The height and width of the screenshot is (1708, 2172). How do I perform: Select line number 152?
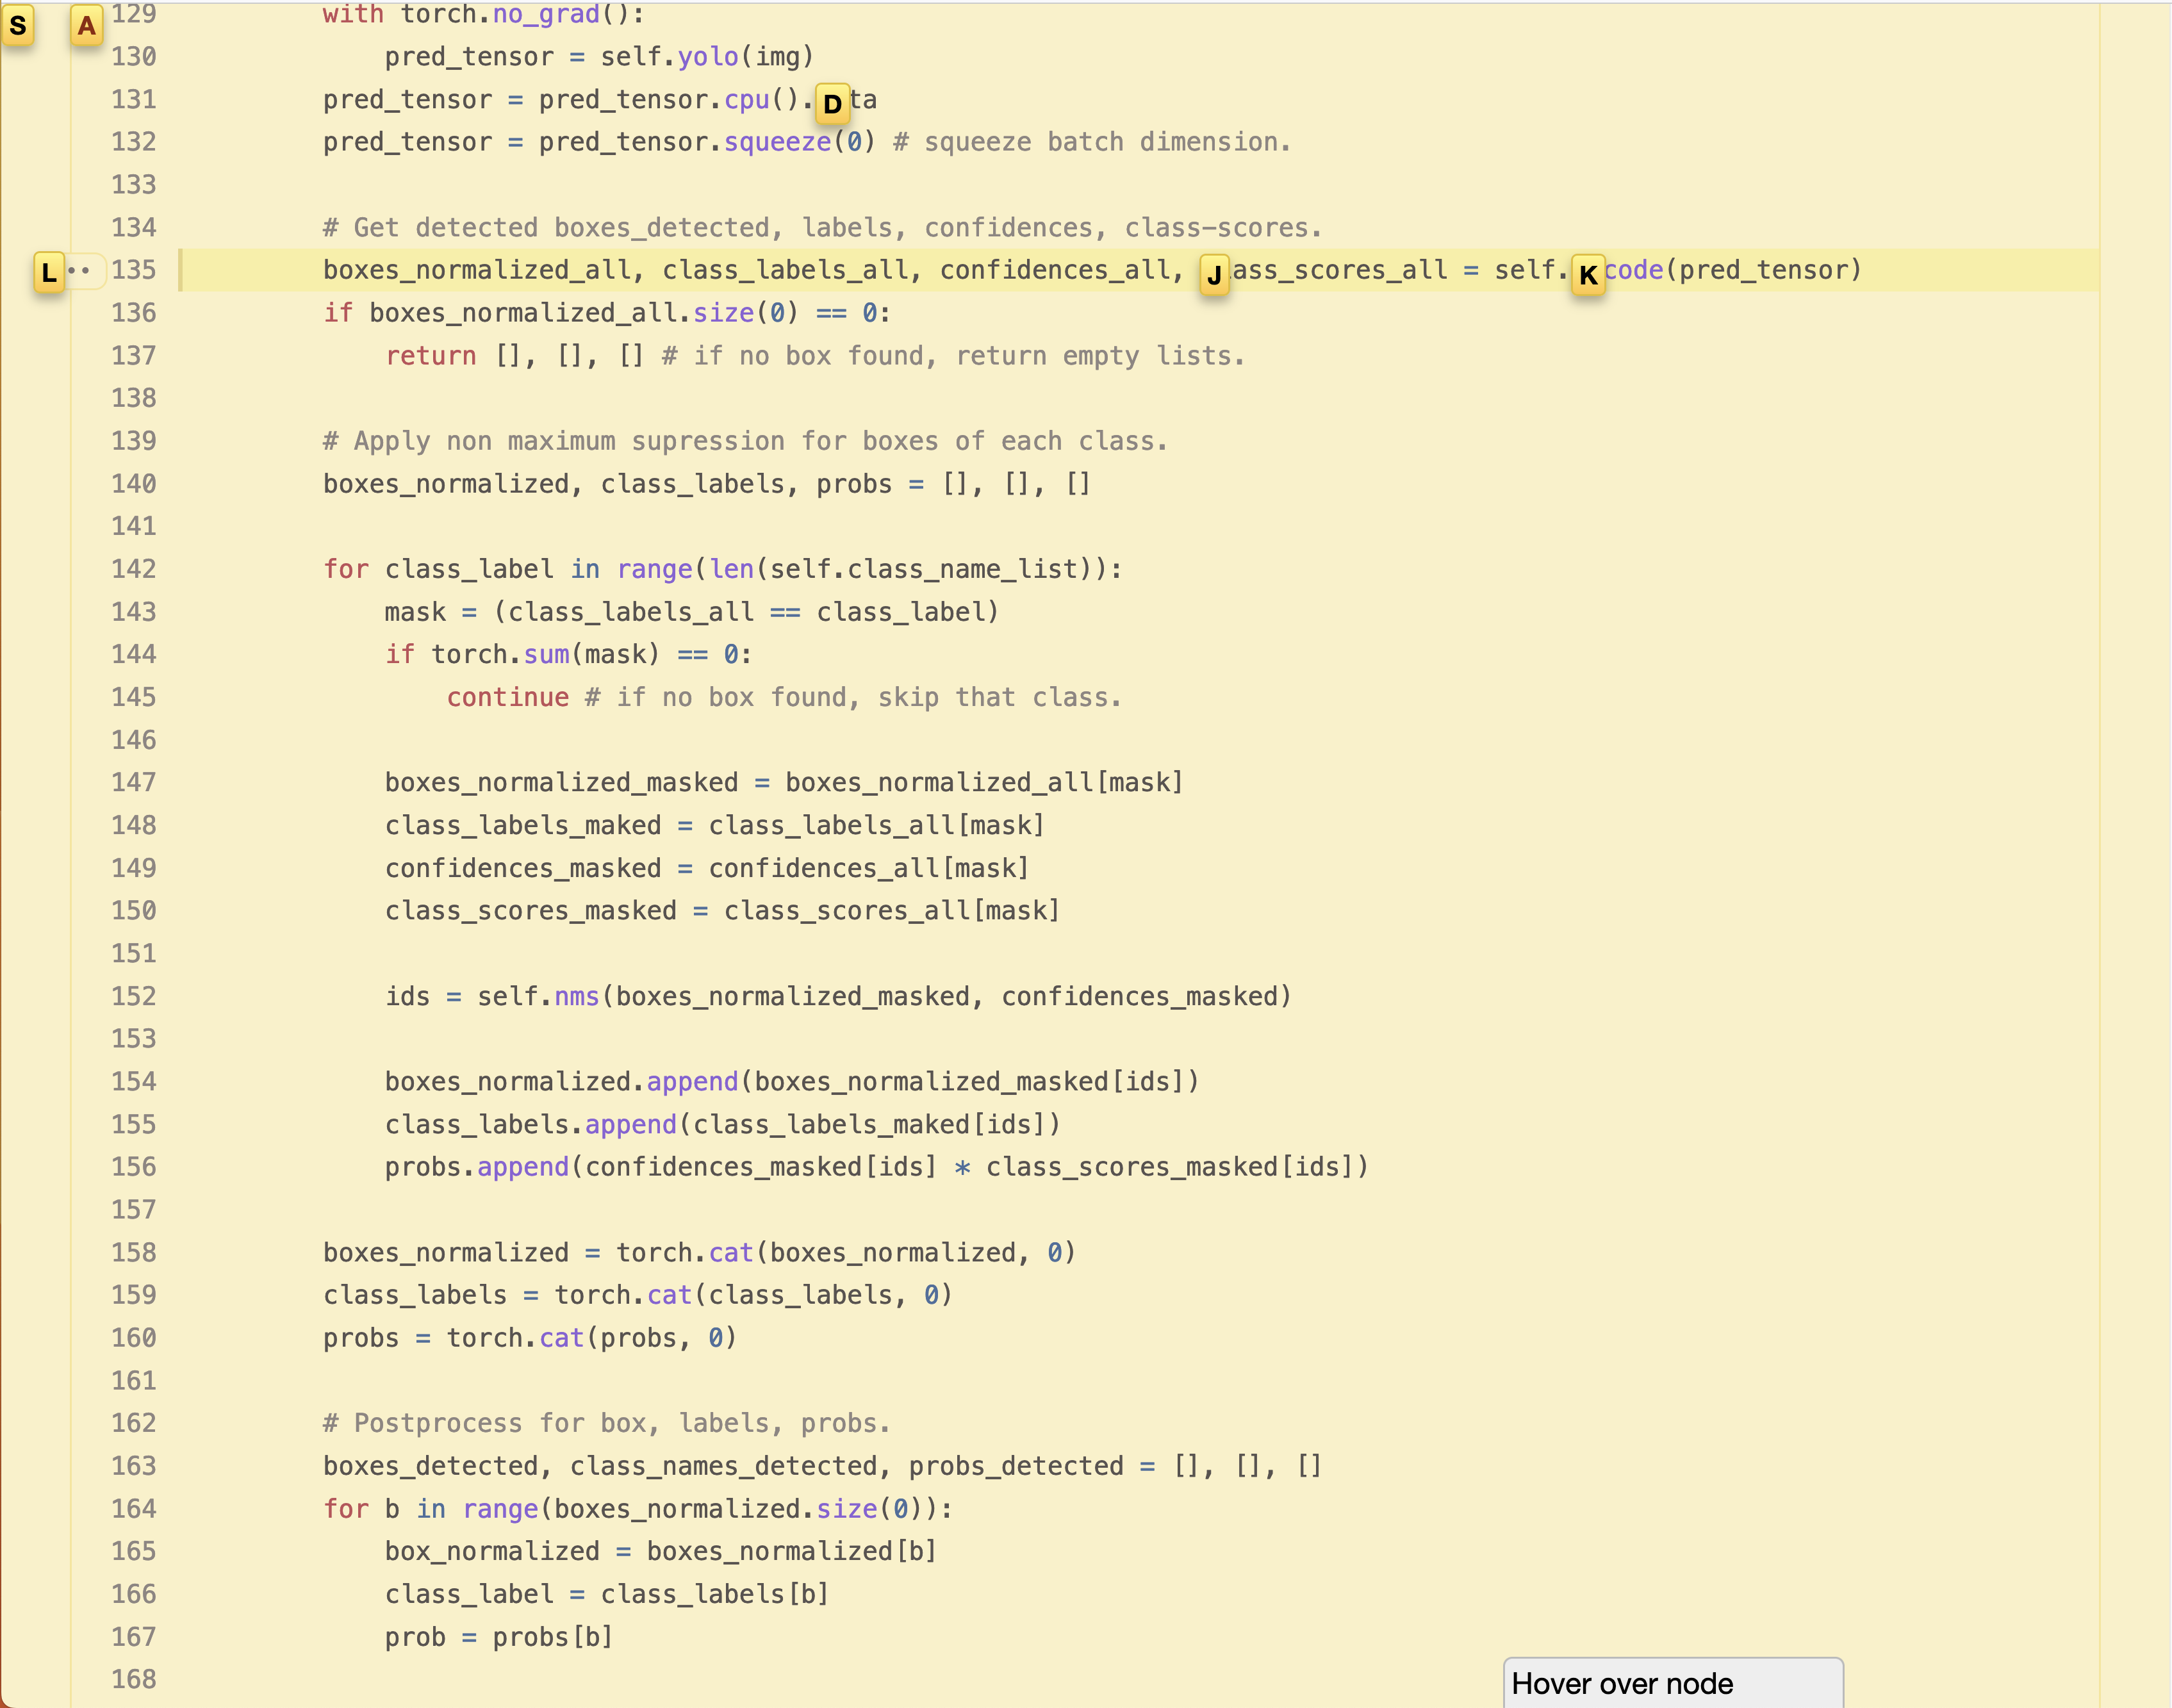coord(134,996)
